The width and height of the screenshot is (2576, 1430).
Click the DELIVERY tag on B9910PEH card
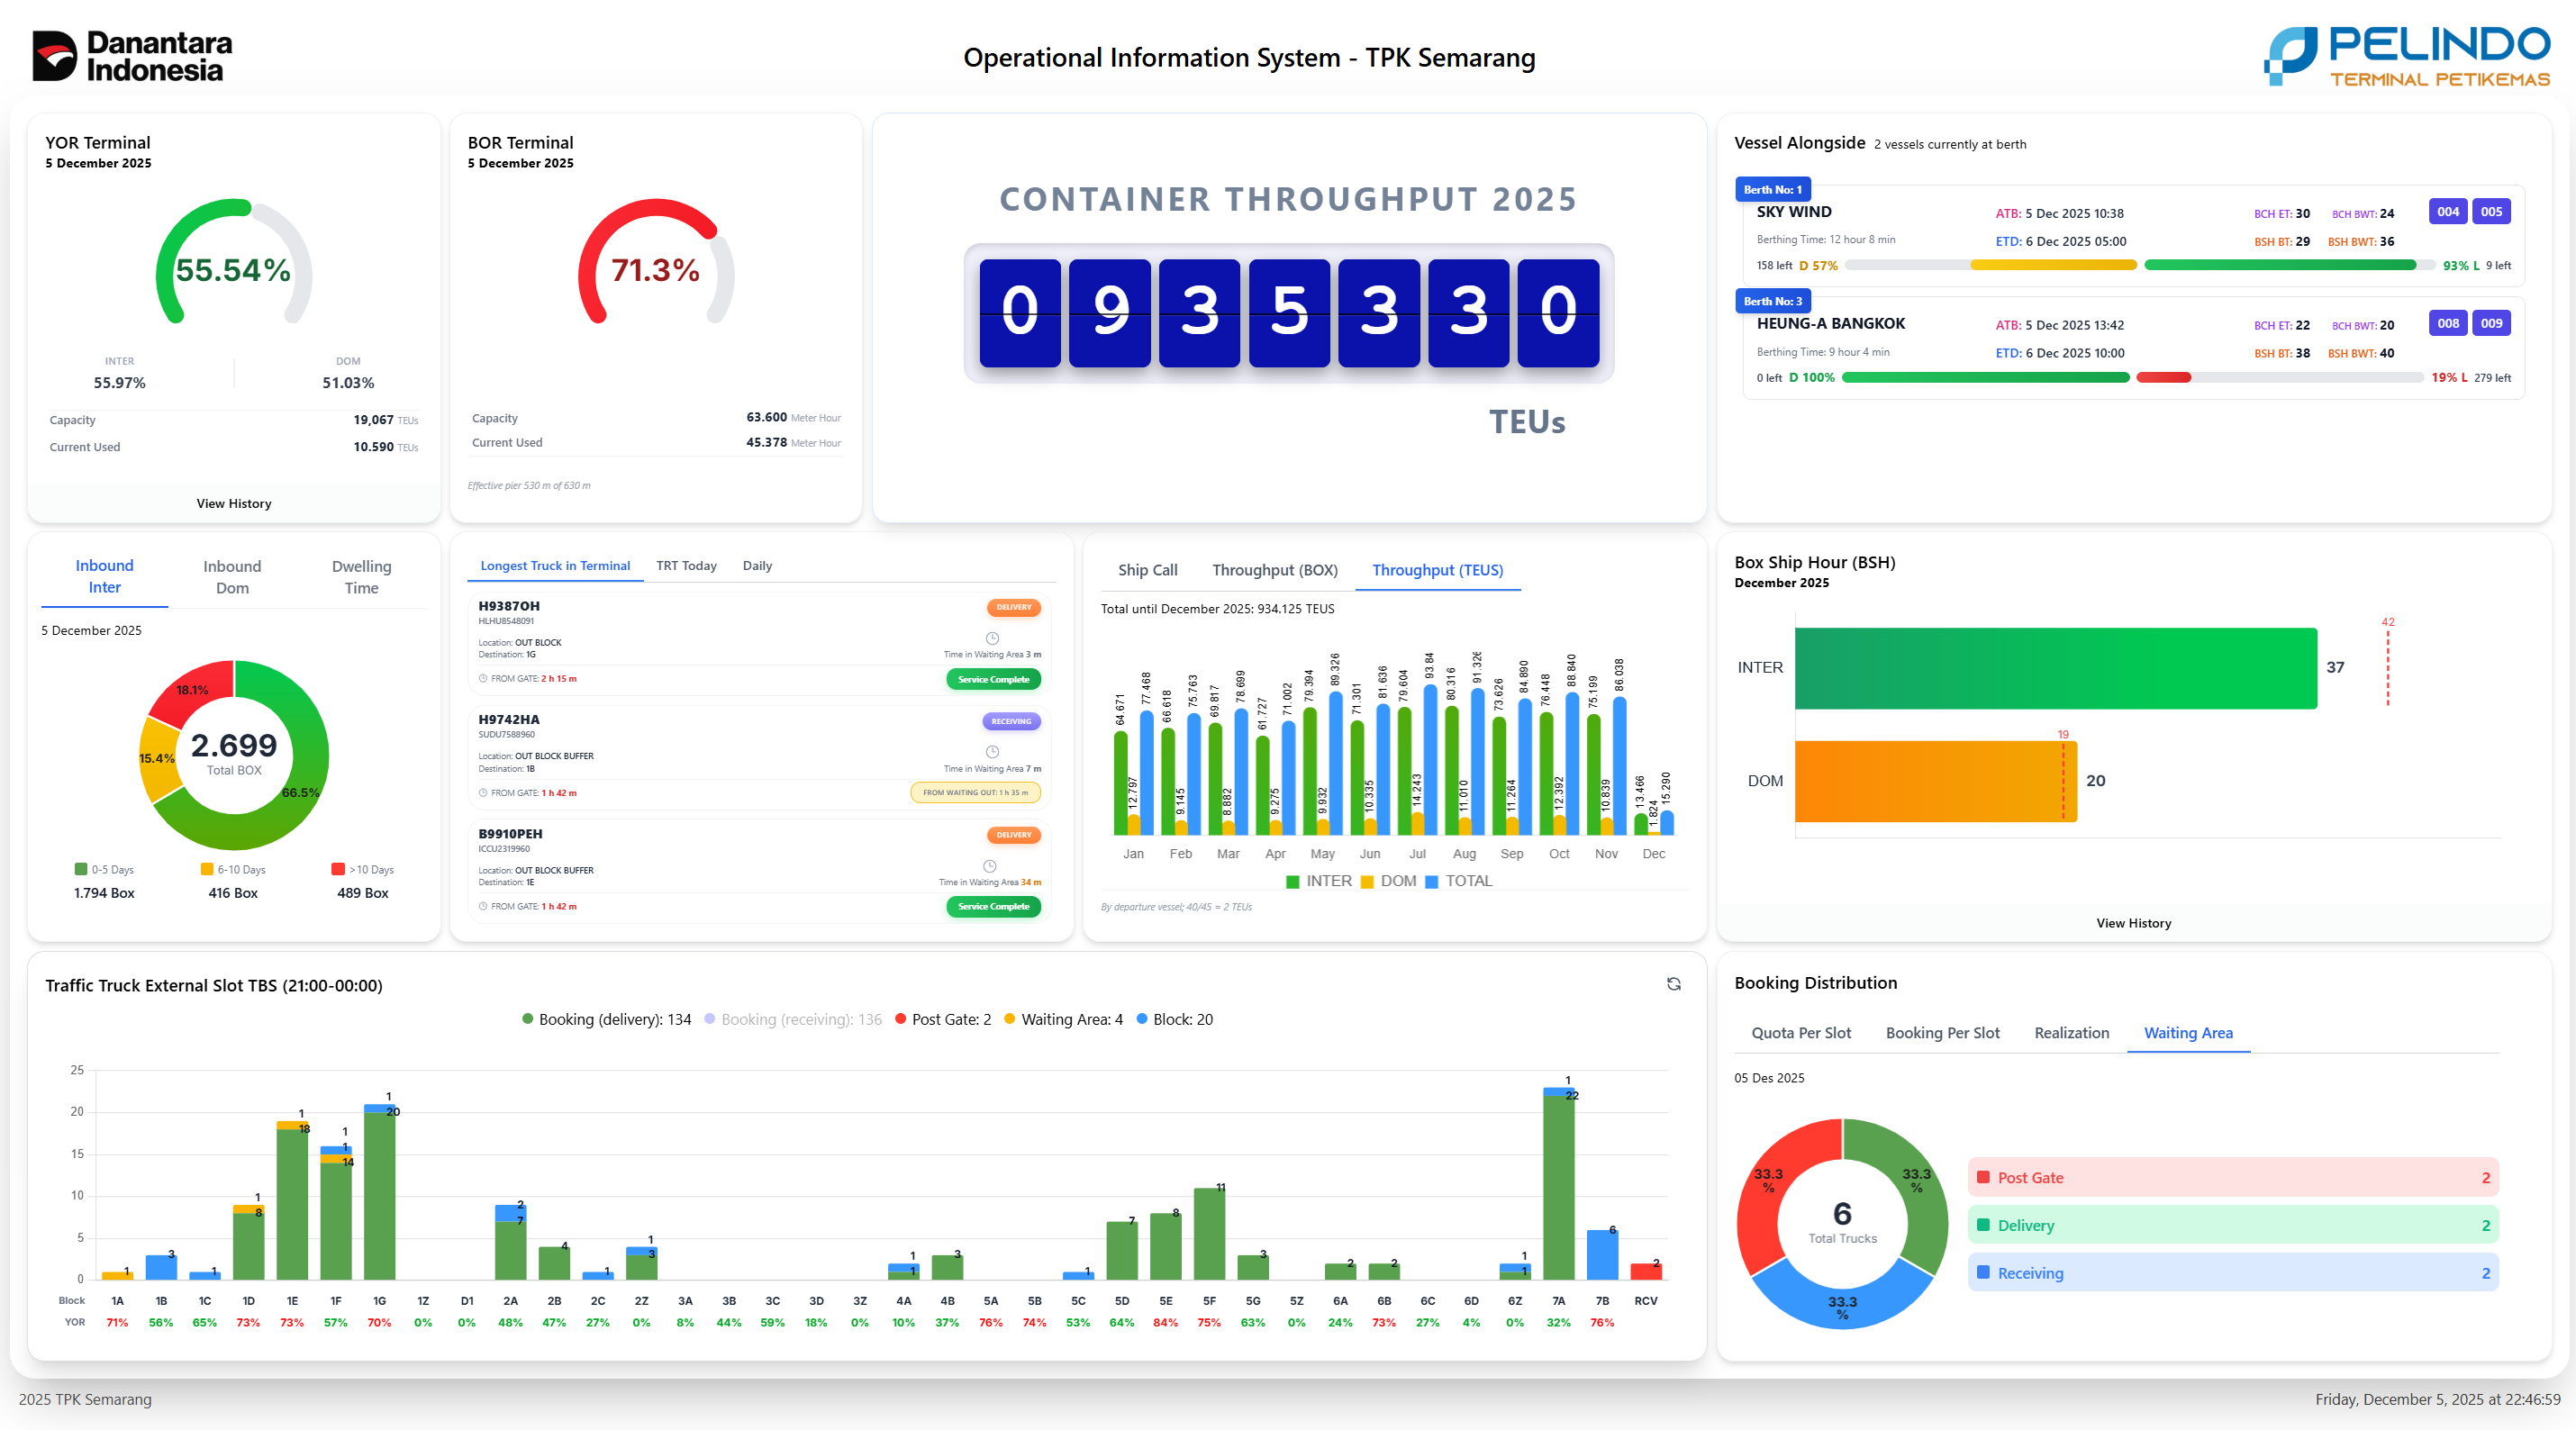click(x=1013, y=834)
